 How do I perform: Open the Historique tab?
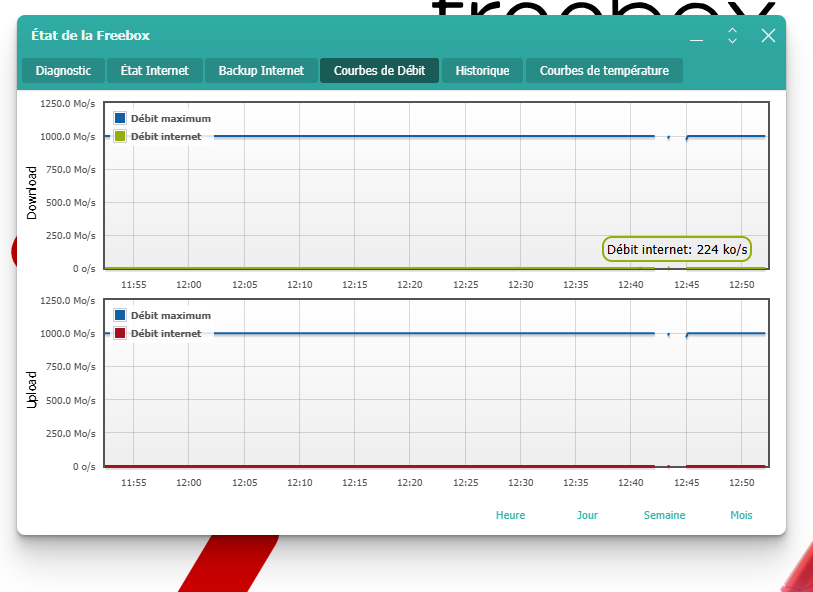(x=482, y=71)
